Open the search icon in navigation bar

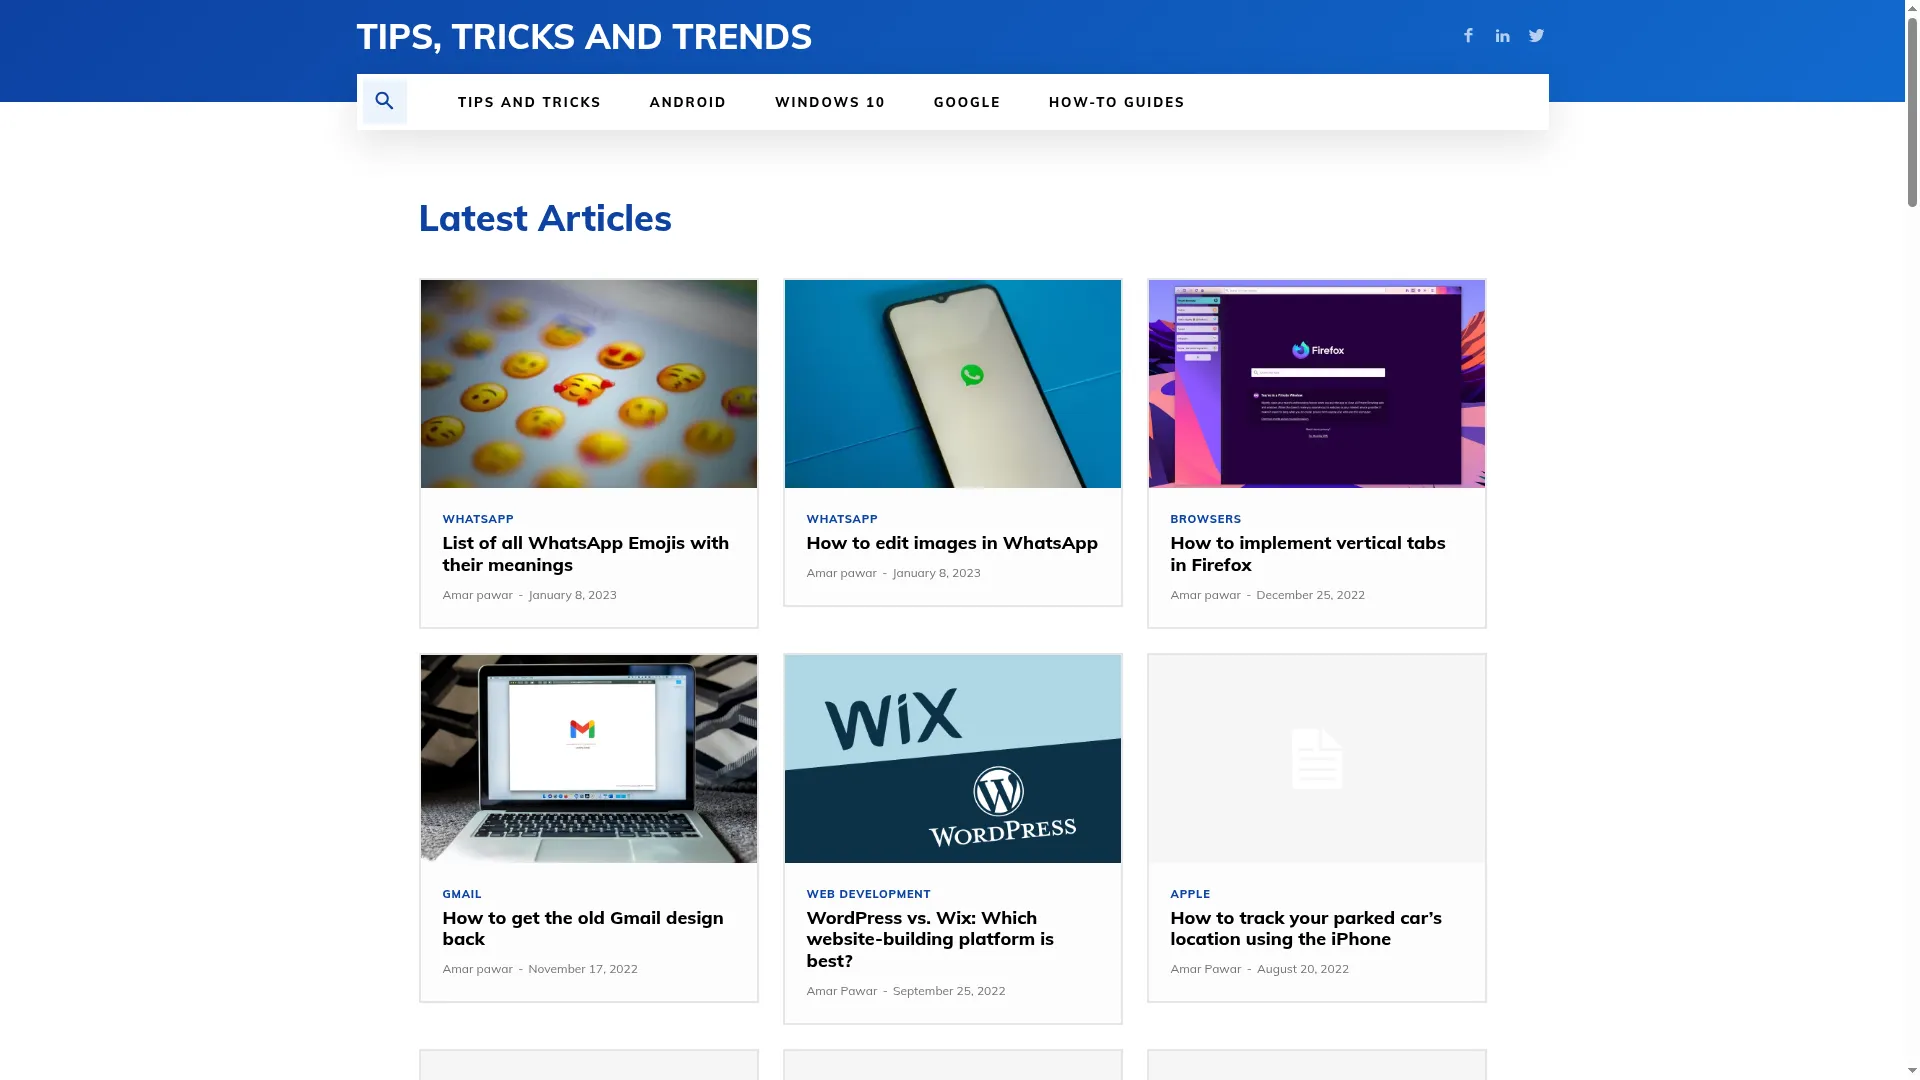(x=384, y=101)
